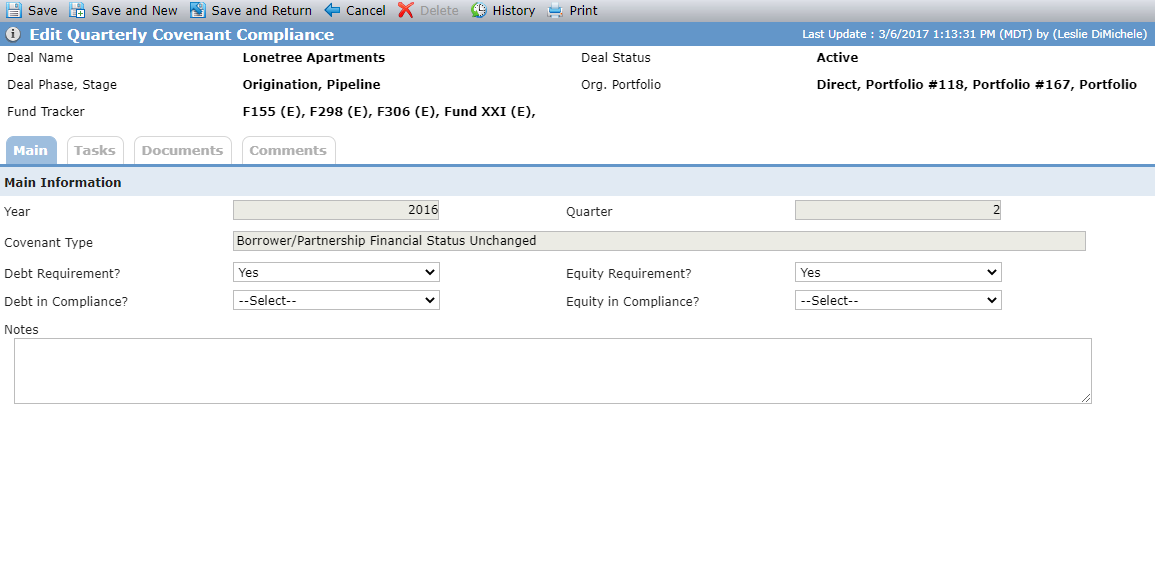Viewport: 1155px width, 564px height.
Task: Click the Last Update timestamp text
Action: (975, 35)
